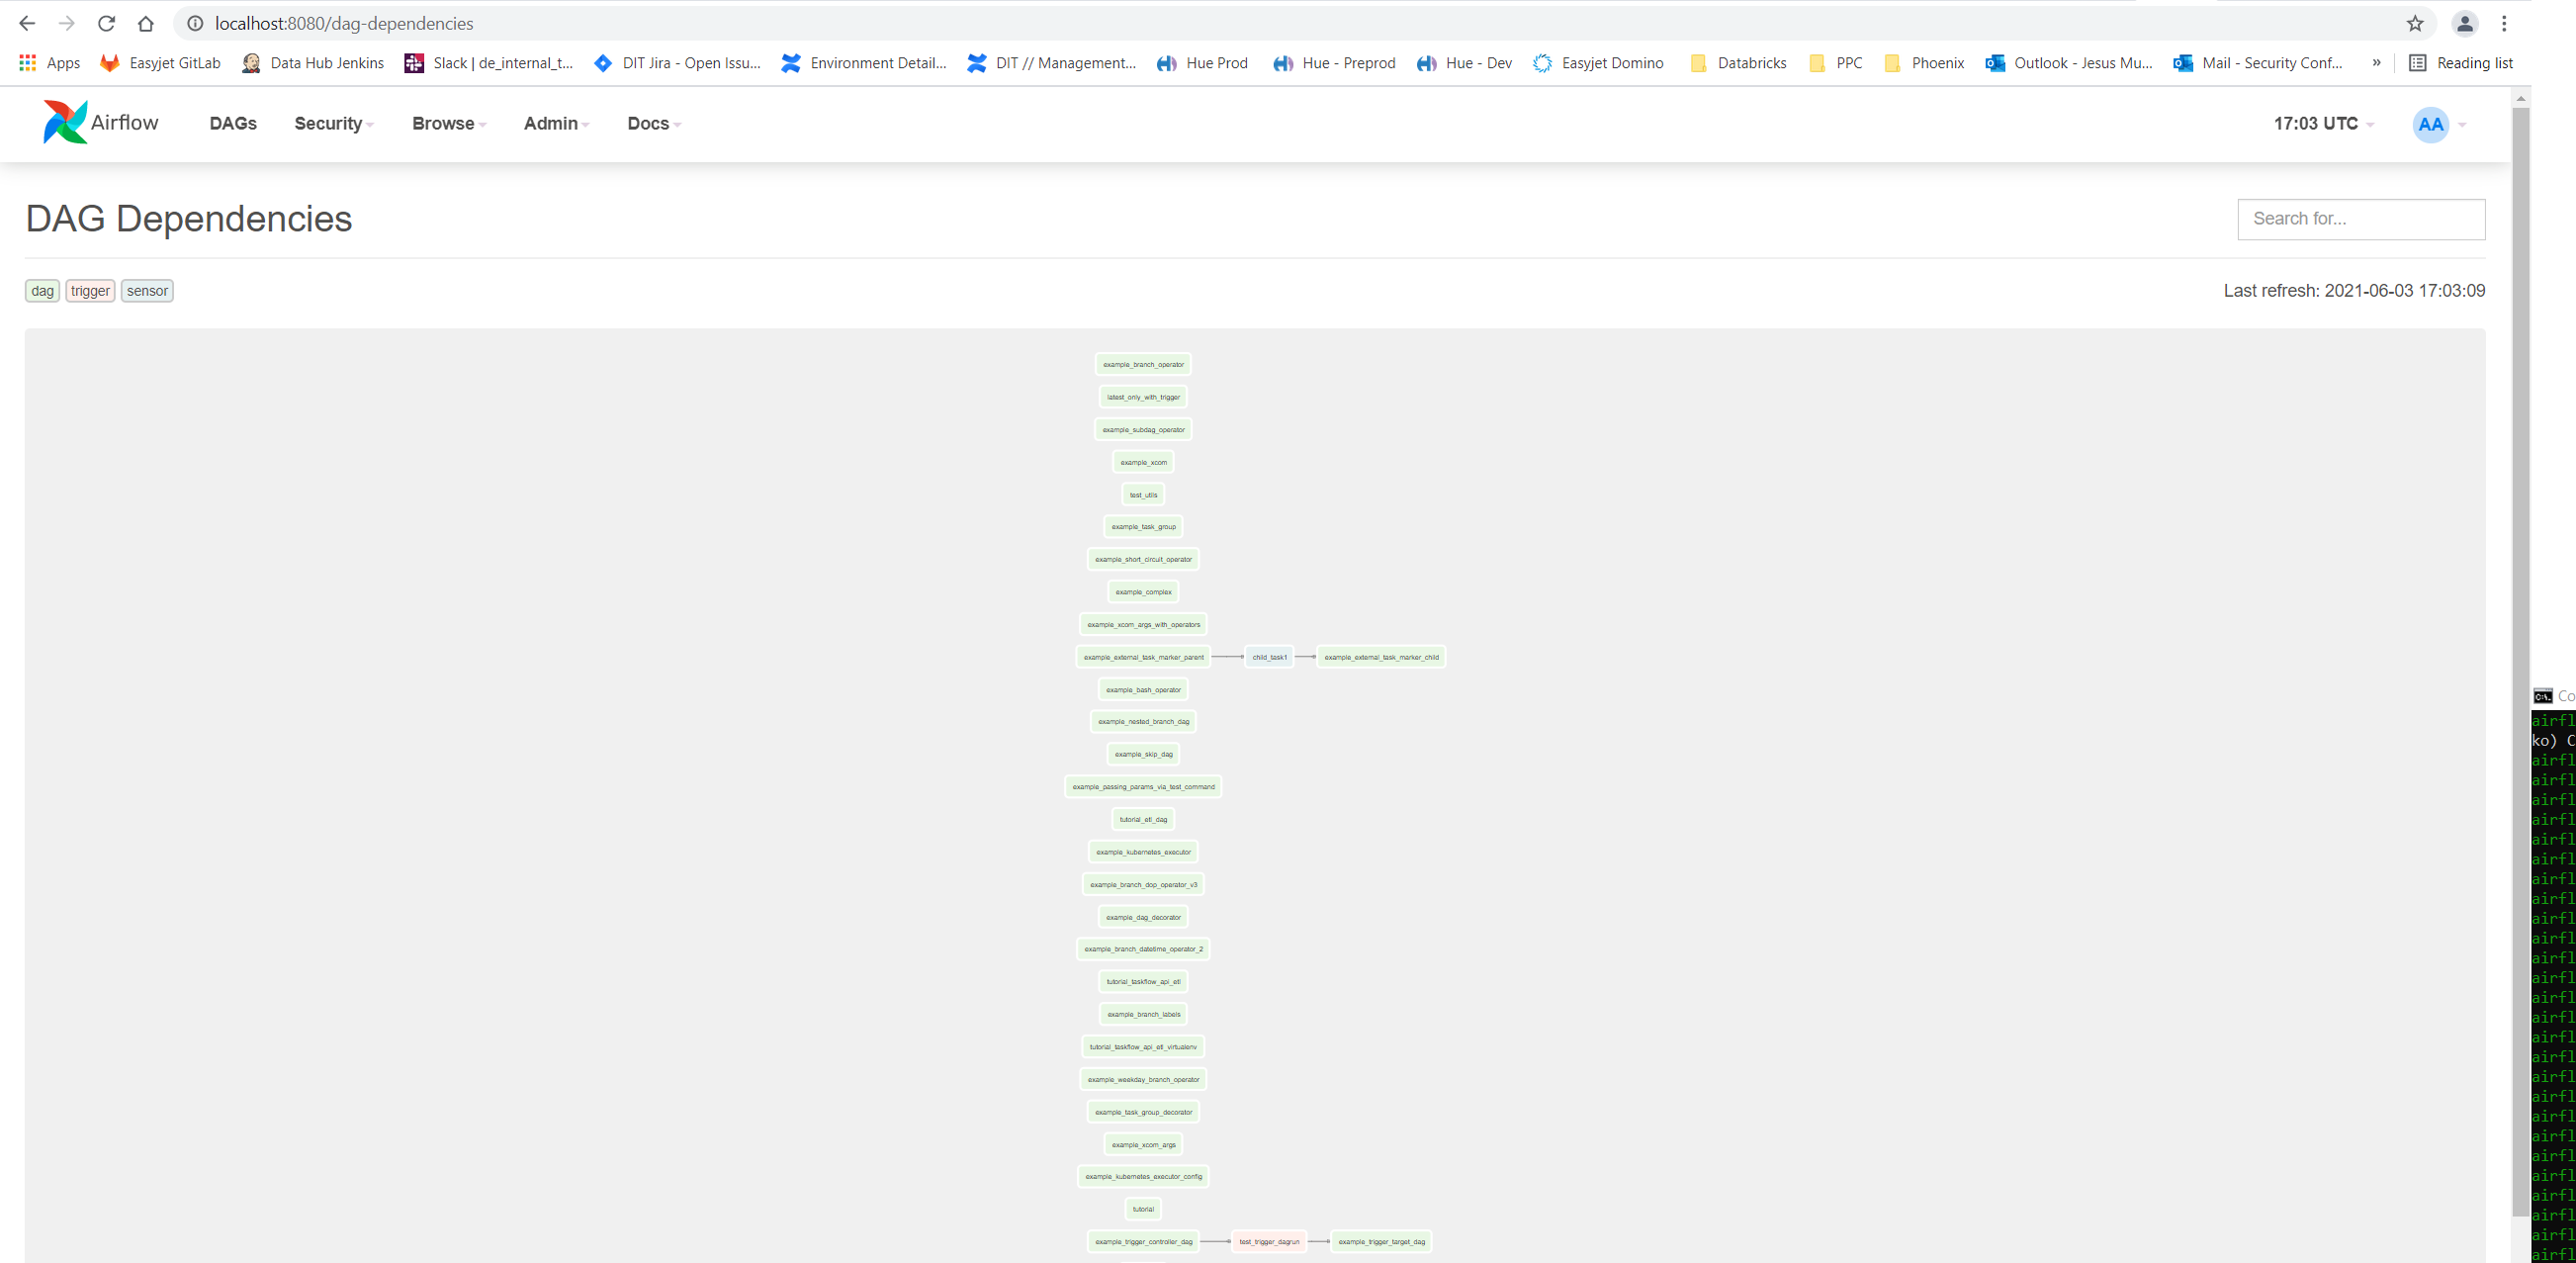Toggle the dag legend filter

42,291
